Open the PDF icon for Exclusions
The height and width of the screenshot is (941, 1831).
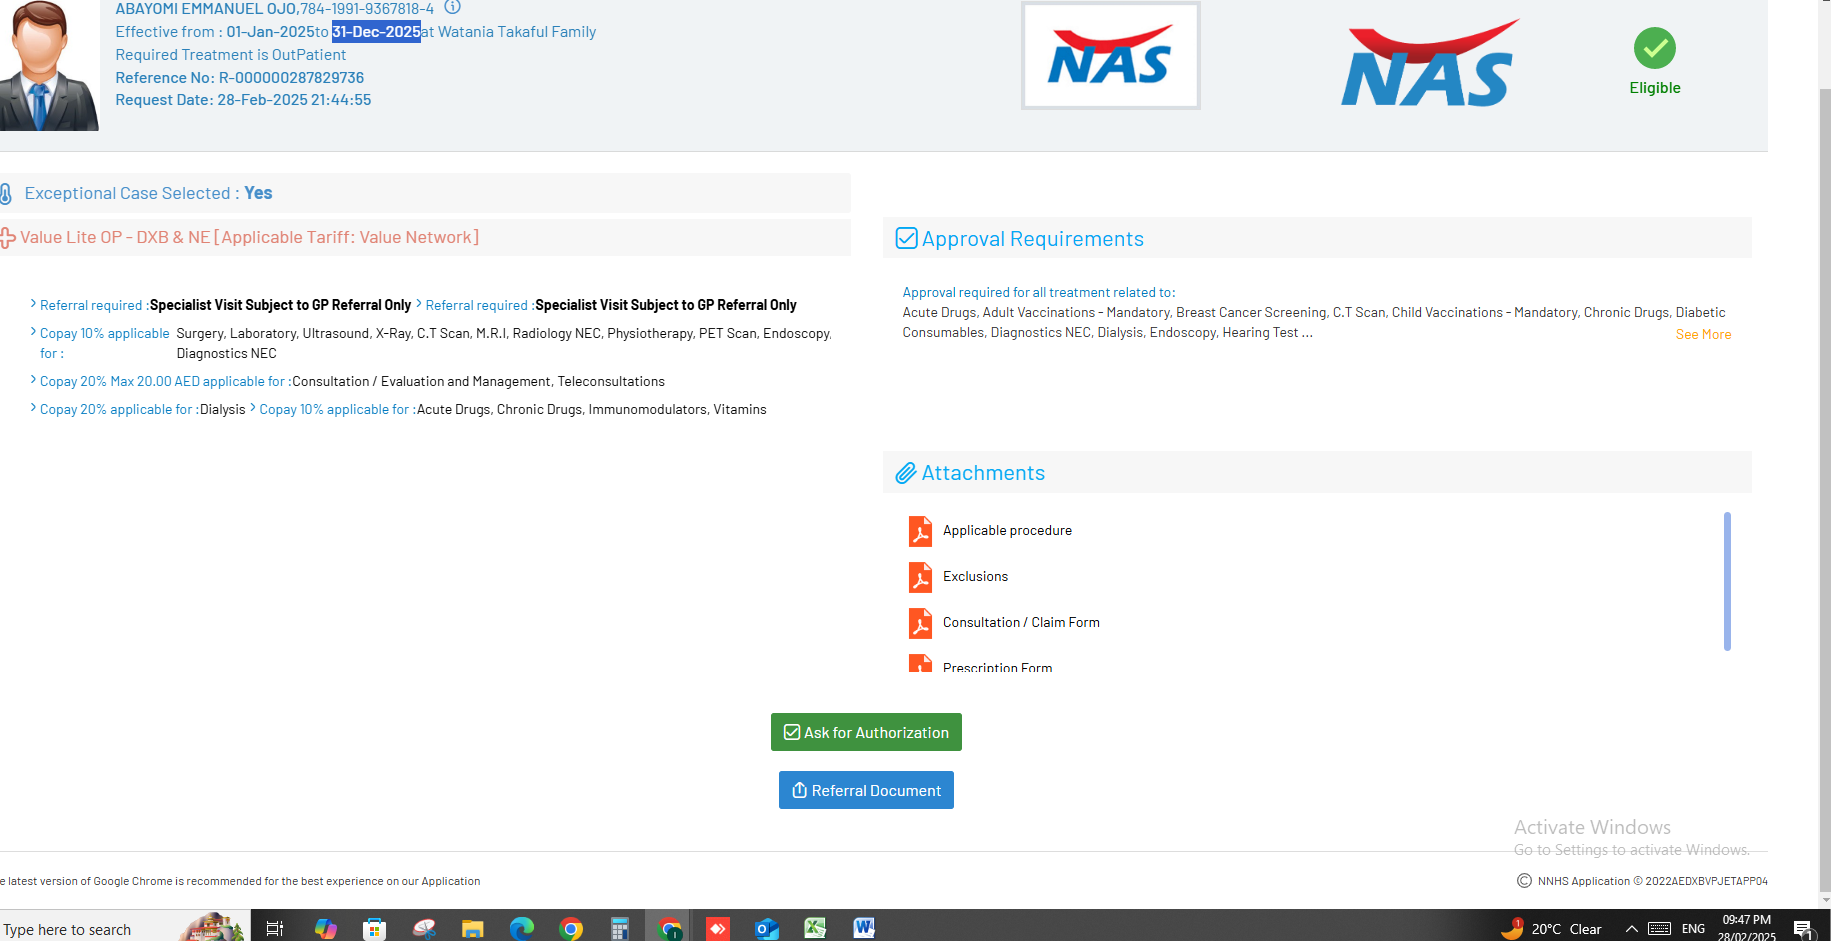point(920,577)
